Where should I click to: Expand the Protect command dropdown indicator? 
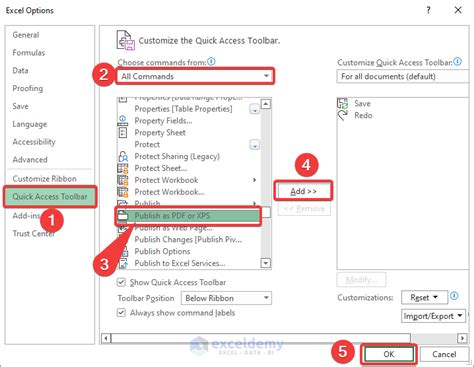tap(255, 145)
